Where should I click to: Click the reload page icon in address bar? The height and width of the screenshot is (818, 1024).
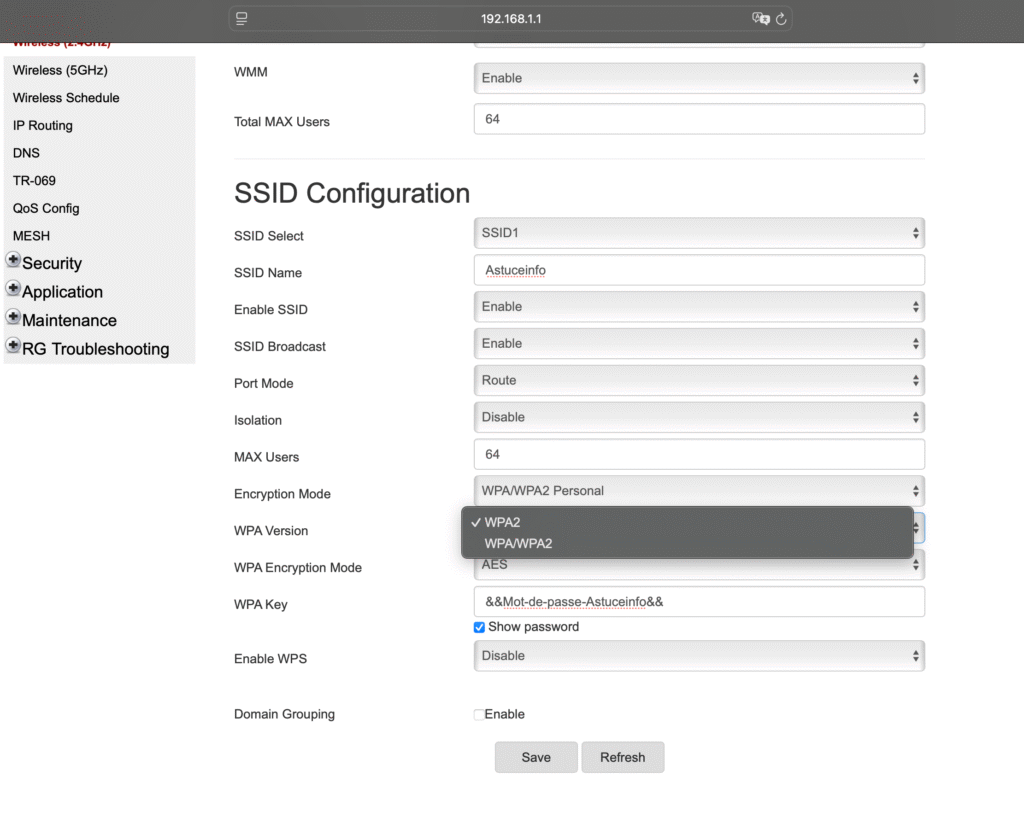pyautogui.click(x=781, y=19)
